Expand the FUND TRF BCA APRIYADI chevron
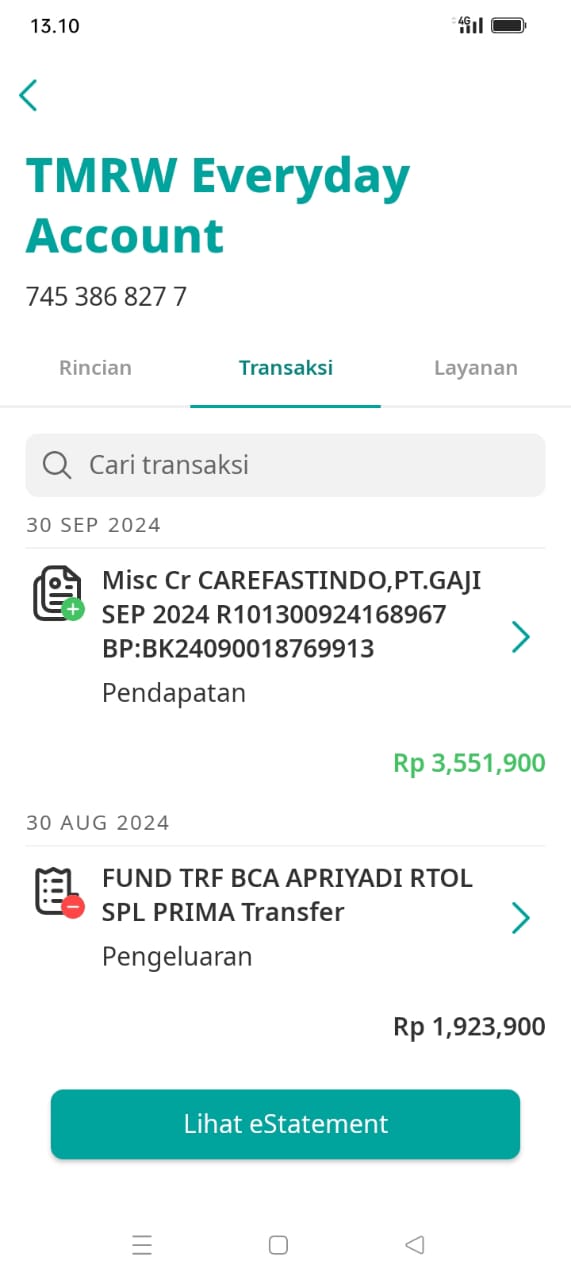 coord(520,918)
